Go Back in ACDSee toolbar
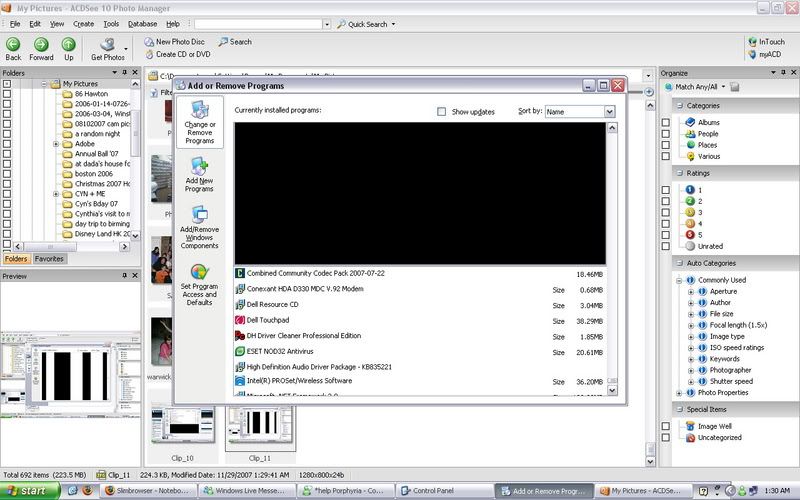This screenshot has width=800, height=500. click(x=13, y=49)
